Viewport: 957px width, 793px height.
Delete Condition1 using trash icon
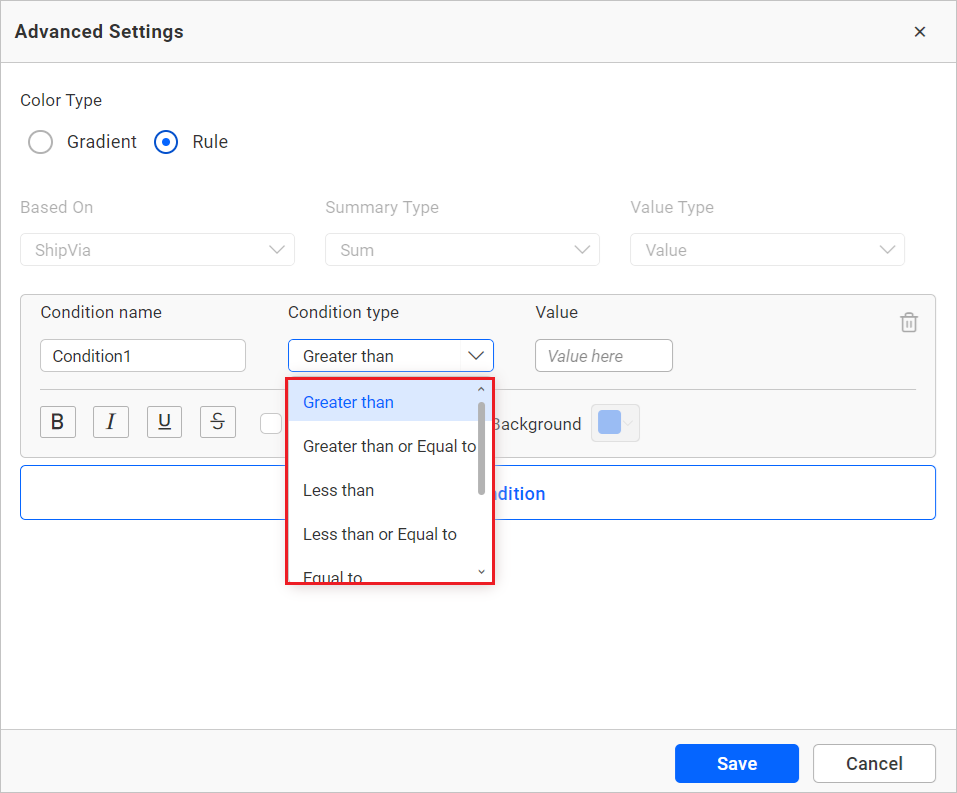click(x=908, y=322)
